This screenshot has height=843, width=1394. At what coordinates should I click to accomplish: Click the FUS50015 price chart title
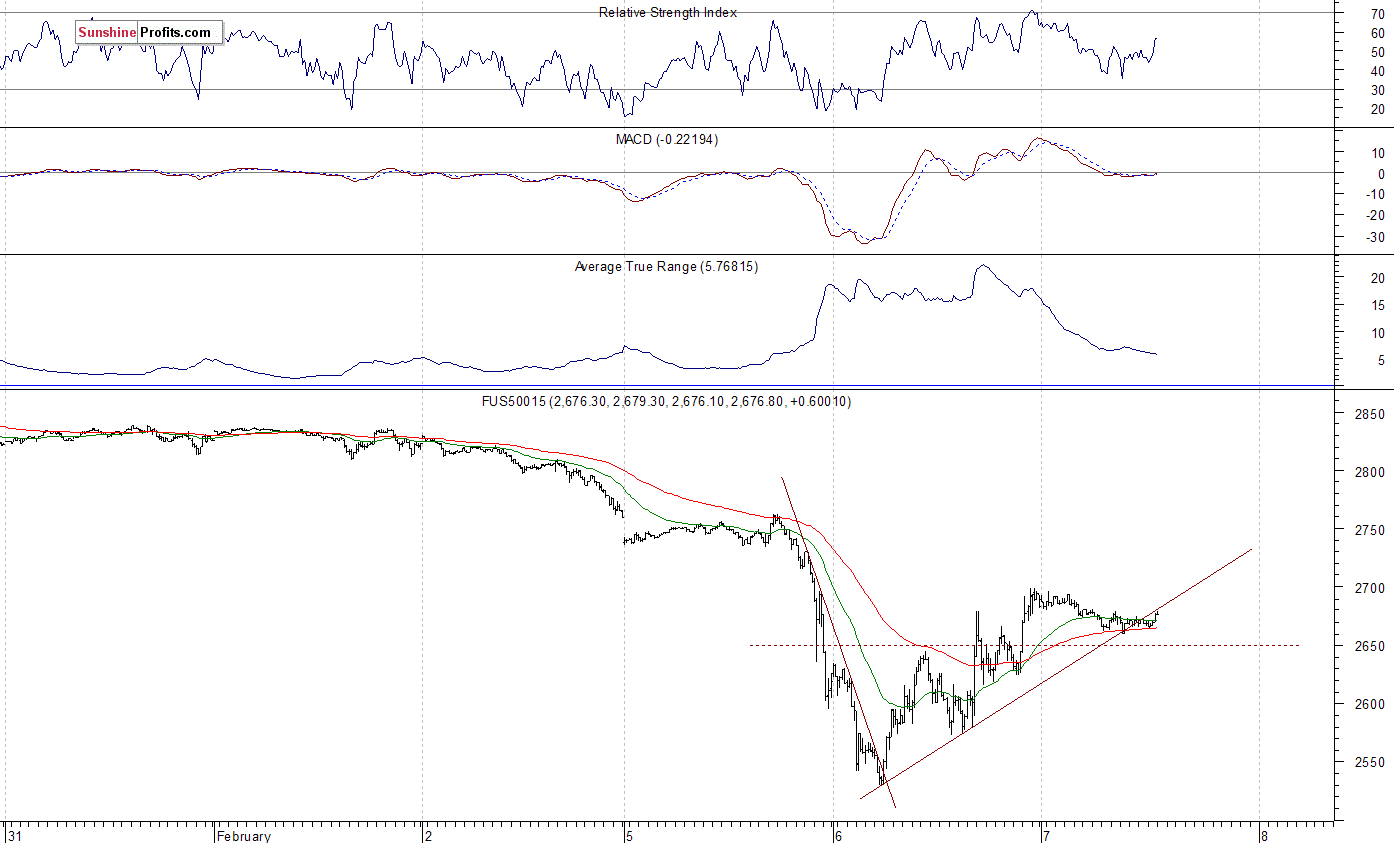[x=666, y=401]
